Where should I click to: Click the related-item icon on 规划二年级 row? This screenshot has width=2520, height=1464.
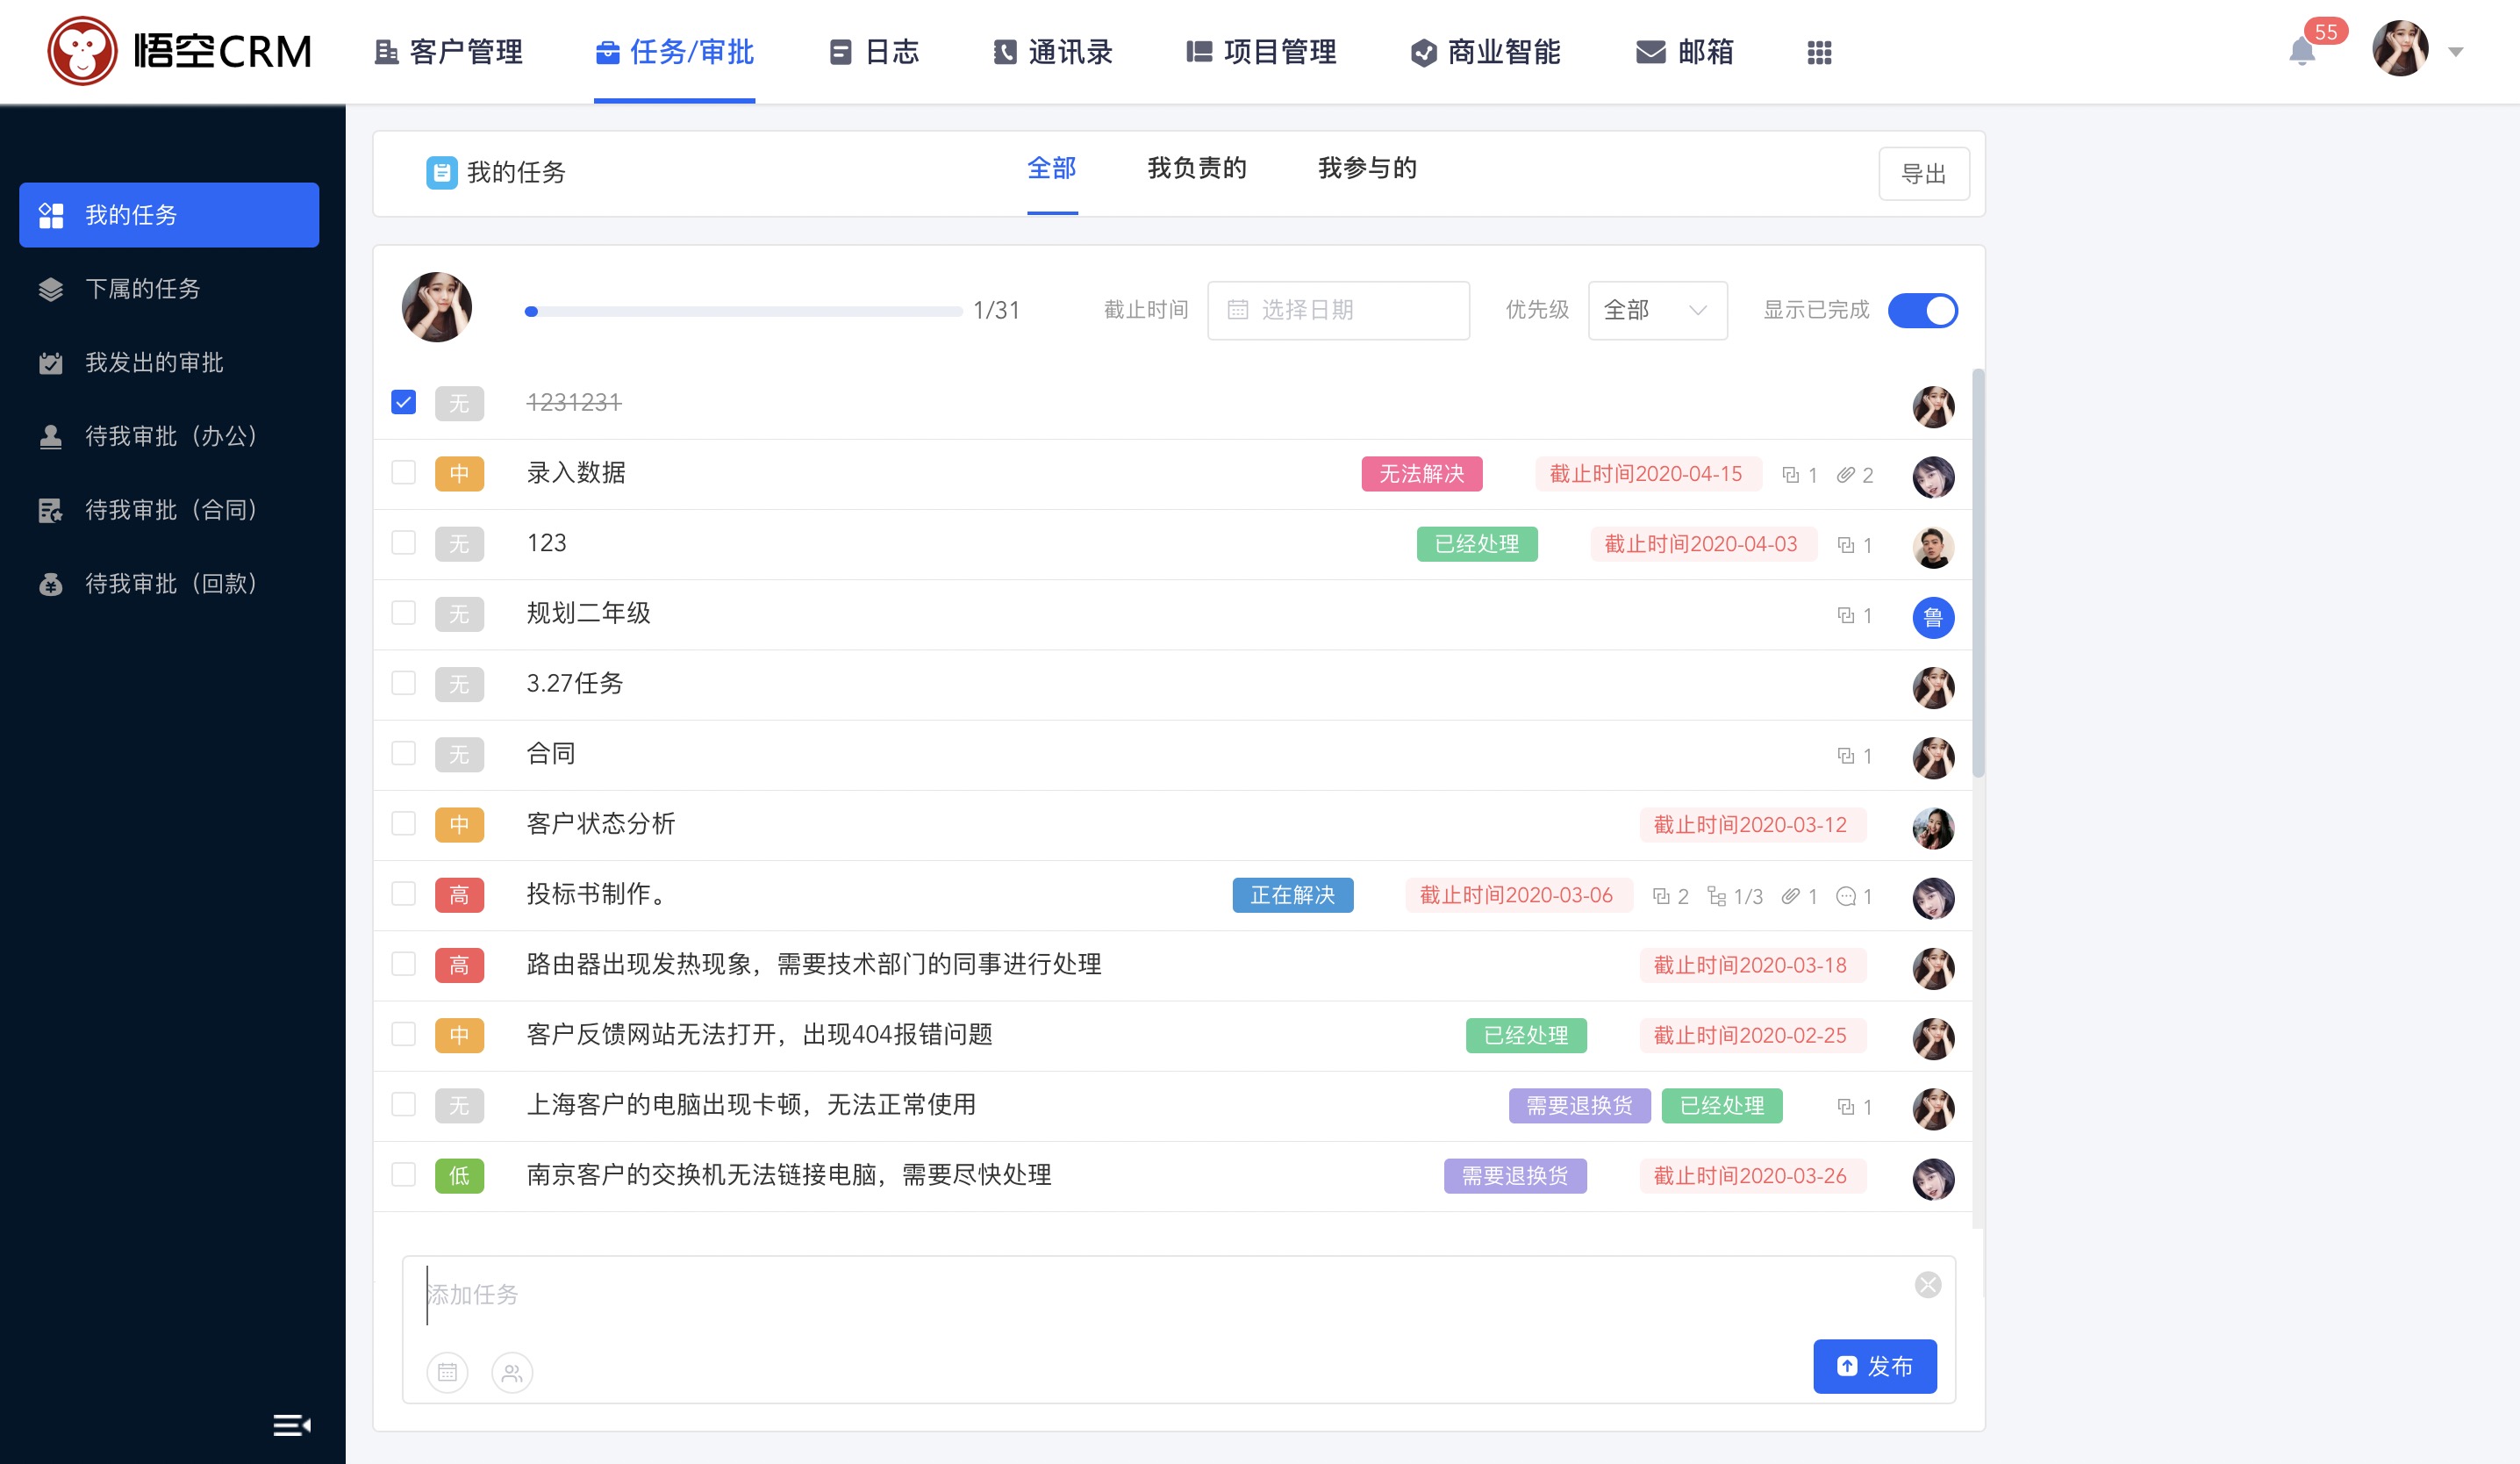[1846, 615]
